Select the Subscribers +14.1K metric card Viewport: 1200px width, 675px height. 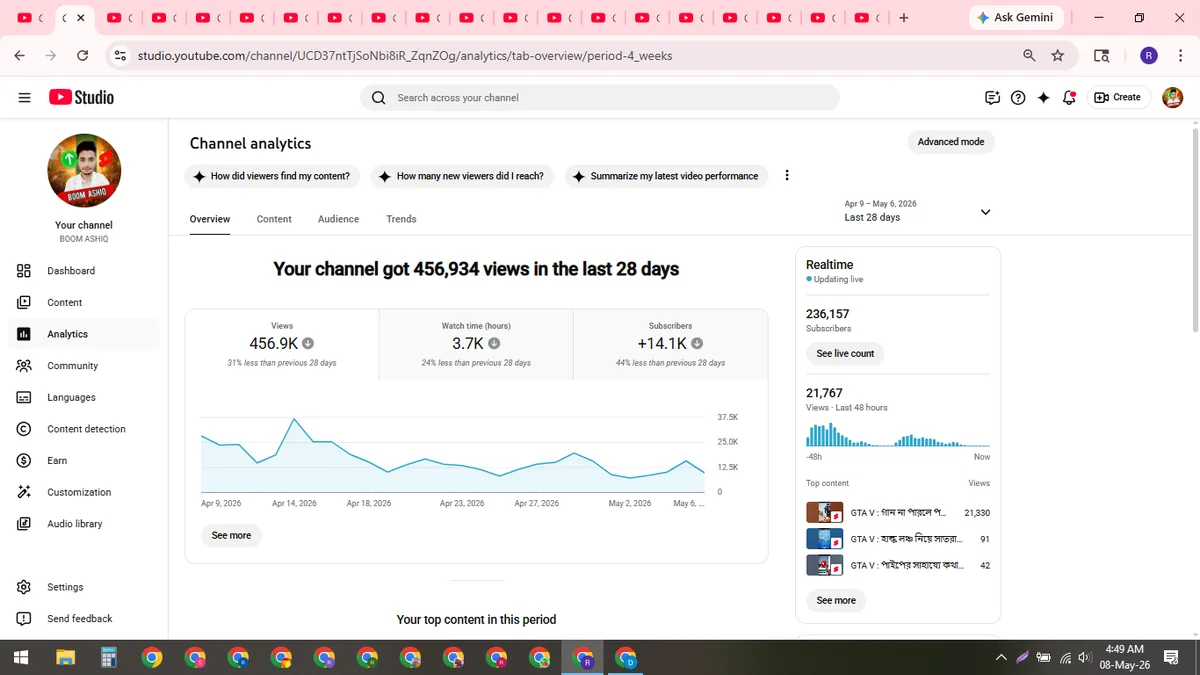tap(670, 345)
